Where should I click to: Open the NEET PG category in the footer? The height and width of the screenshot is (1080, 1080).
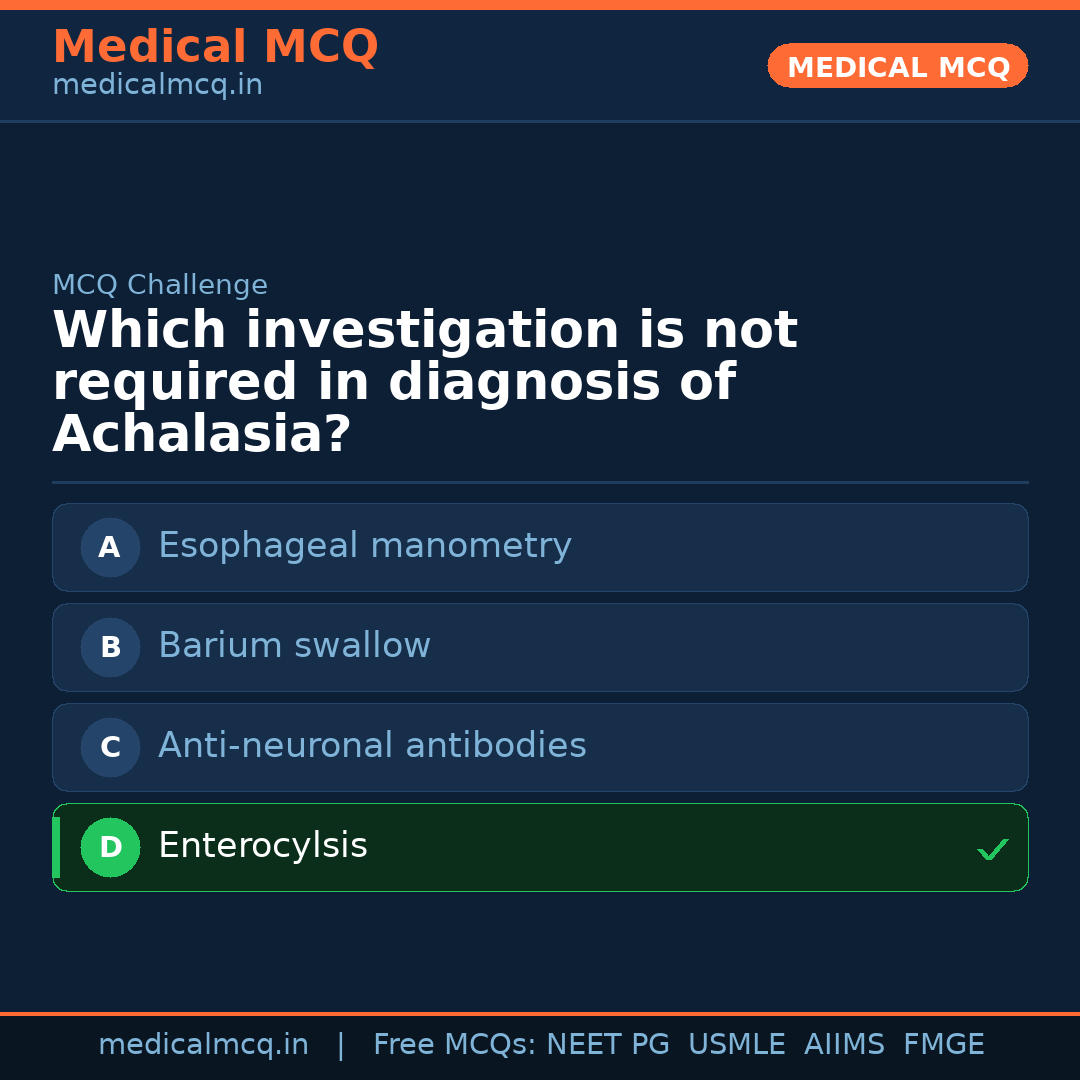click(608, 1043)
